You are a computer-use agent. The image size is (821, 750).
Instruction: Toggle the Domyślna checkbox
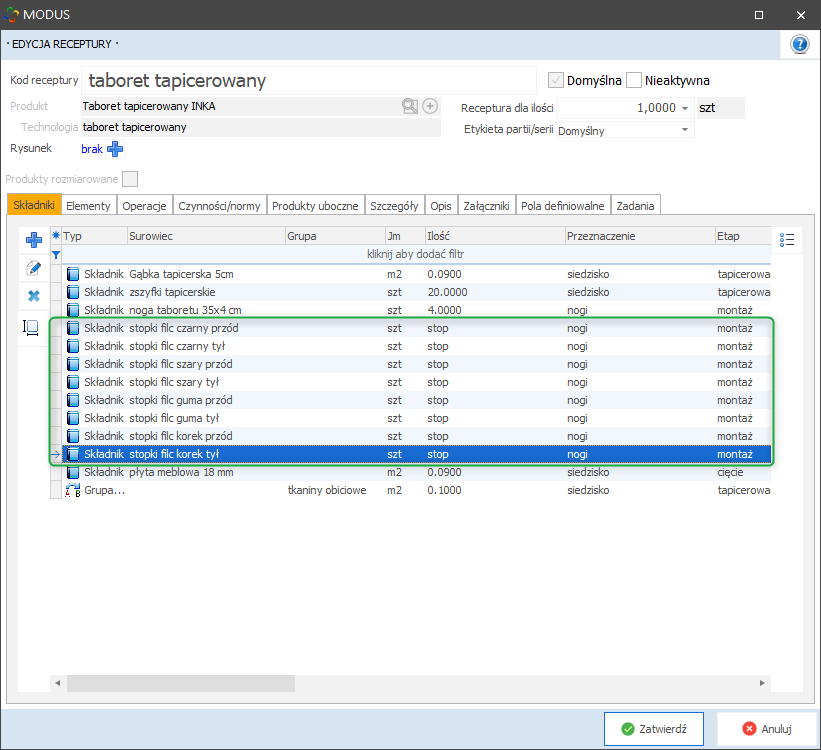tap(555, 80)
